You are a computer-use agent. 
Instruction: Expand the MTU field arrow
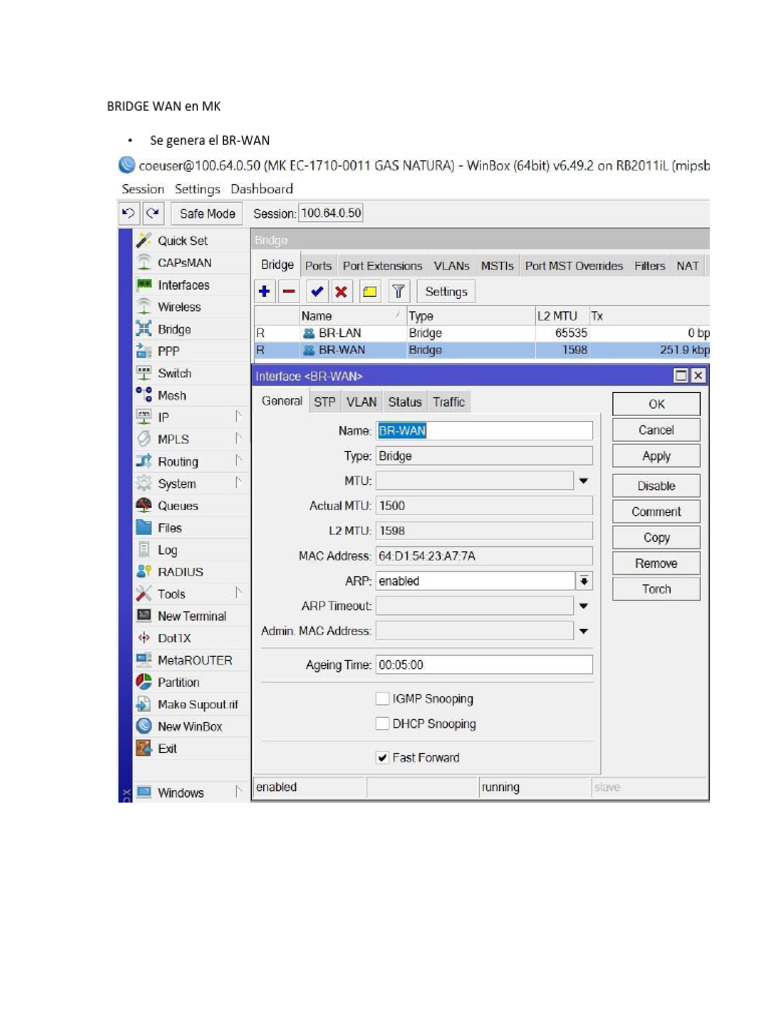[583, 481]
